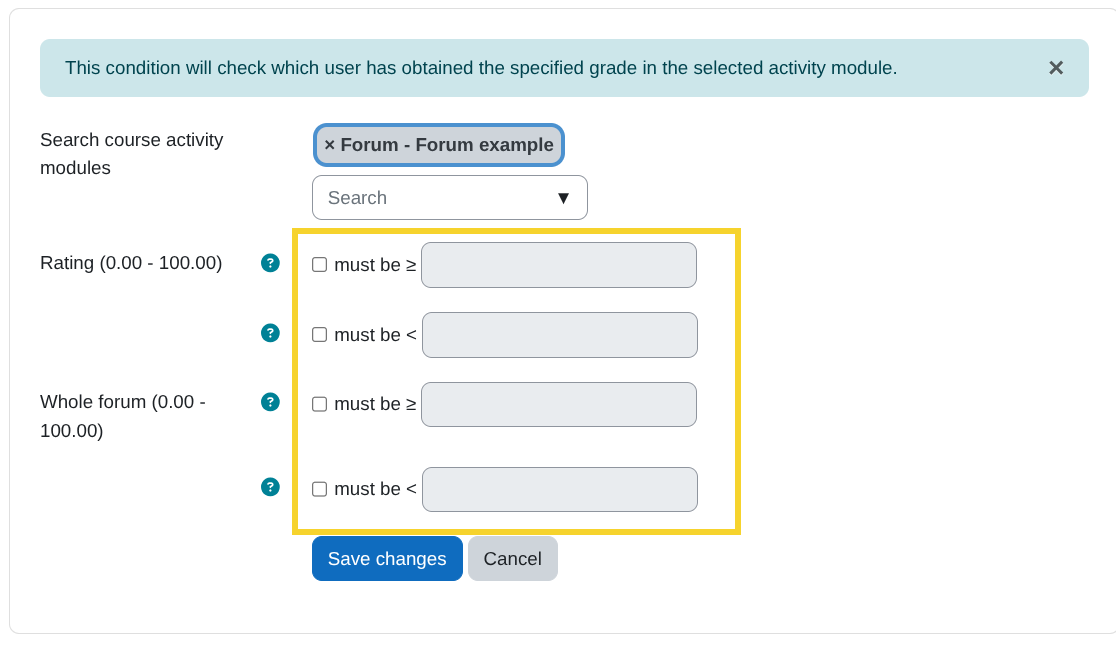
Task: Save changes to the condition
Action: [x=387, y=559]
